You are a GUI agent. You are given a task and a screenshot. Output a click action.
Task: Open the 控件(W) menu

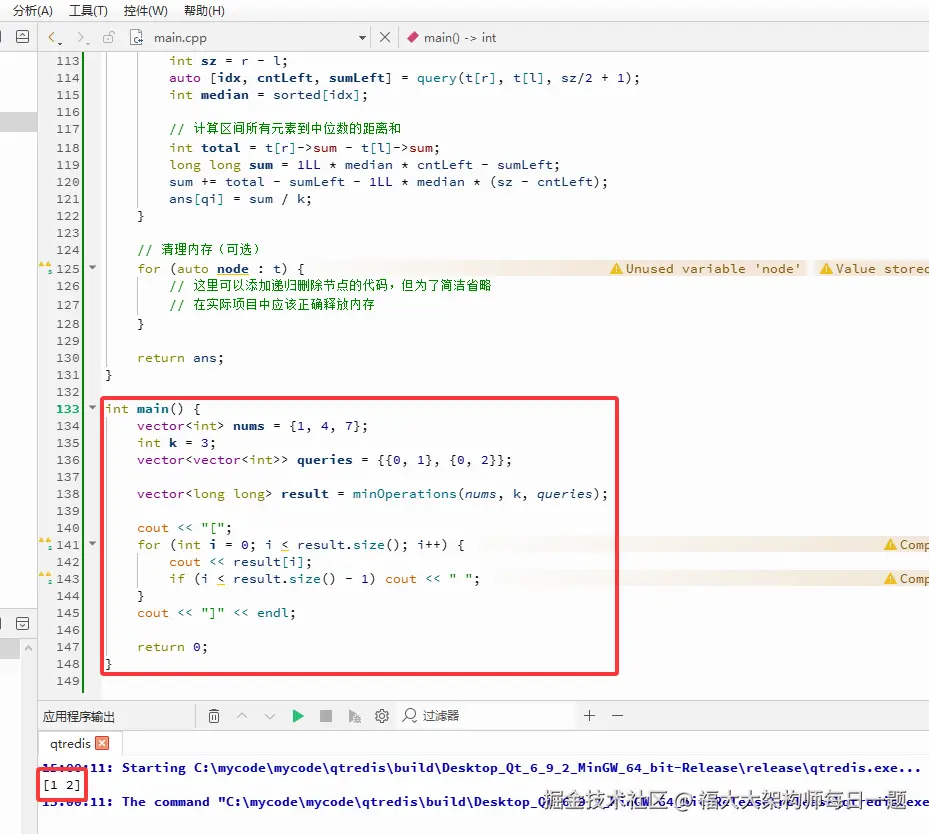pos(146,11)
